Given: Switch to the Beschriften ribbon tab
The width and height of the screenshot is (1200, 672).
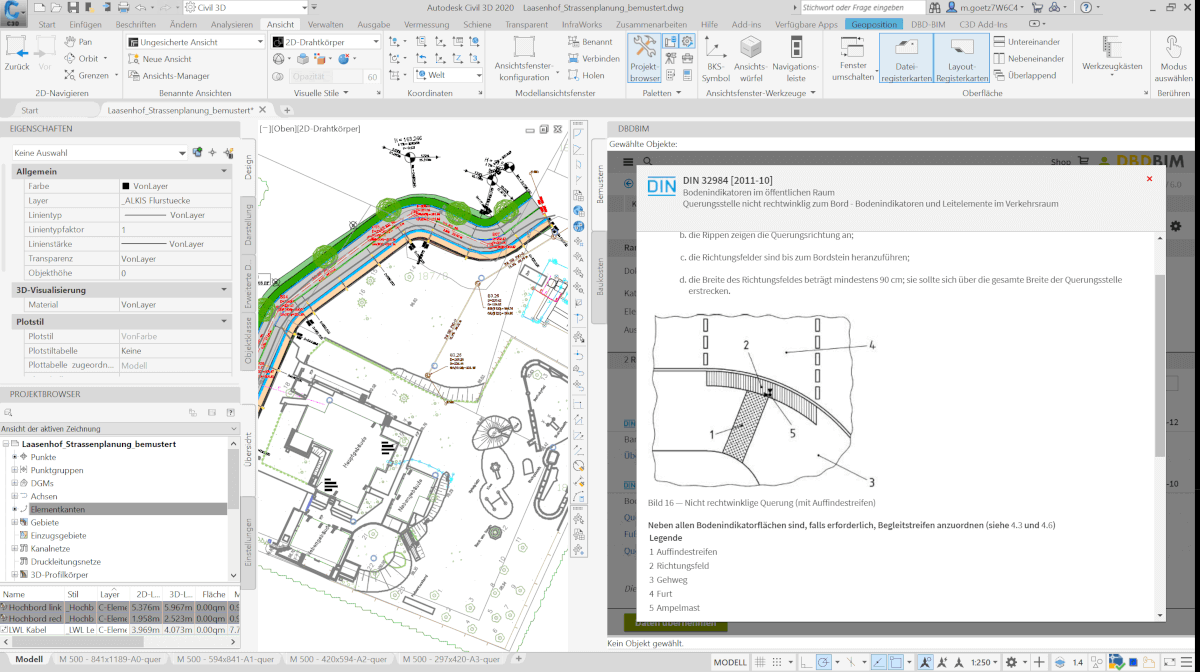Looking at the screenshot, I should pos(135,24).
